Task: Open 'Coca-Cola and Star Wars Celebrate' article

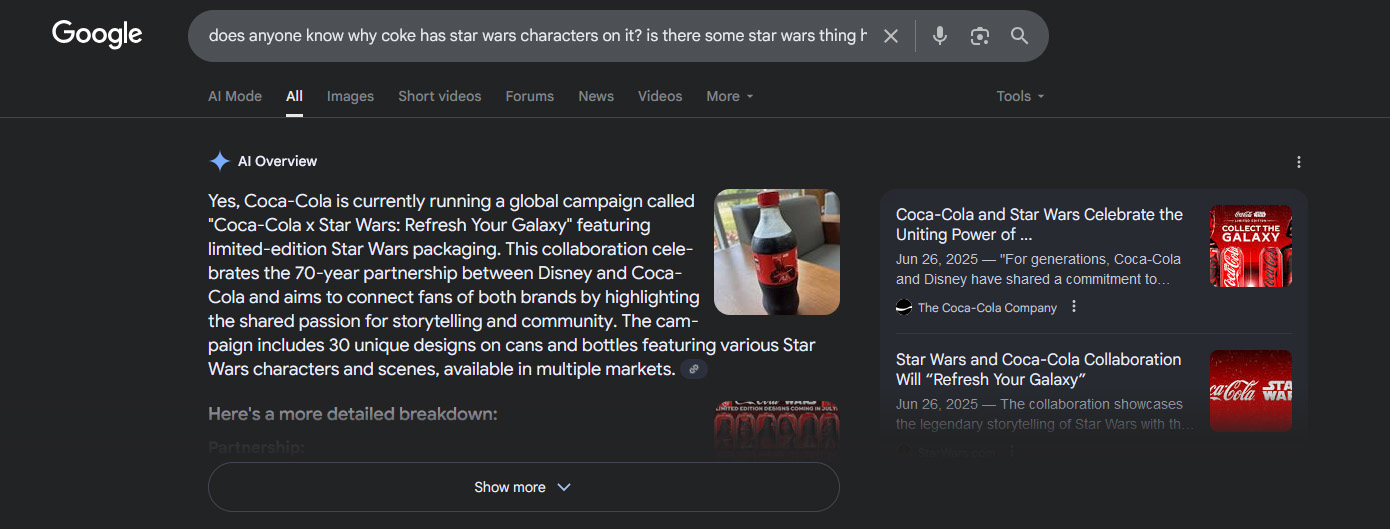Action: 1039,224
